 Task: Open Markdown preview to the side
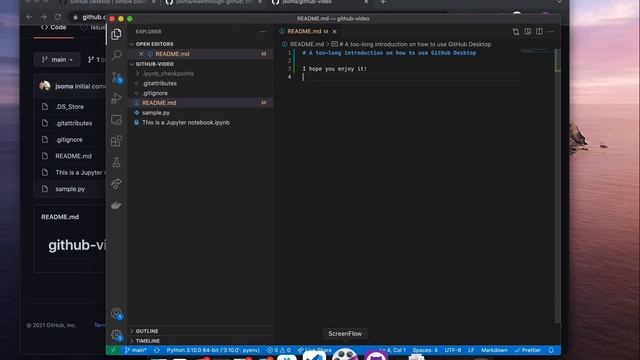click(528, 31)
